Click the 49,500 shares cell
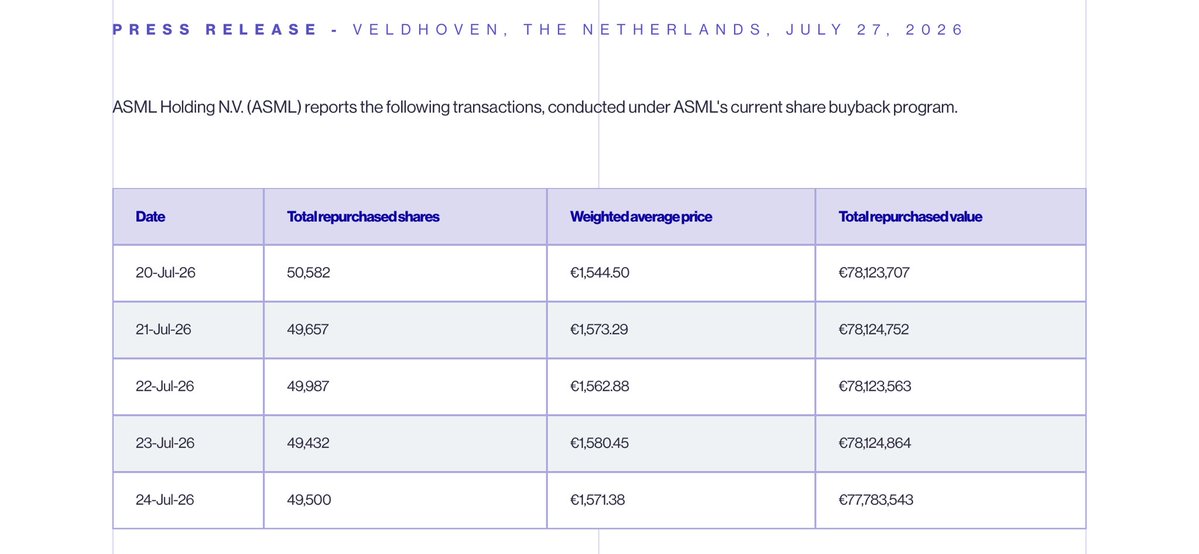 pos(405,500)
